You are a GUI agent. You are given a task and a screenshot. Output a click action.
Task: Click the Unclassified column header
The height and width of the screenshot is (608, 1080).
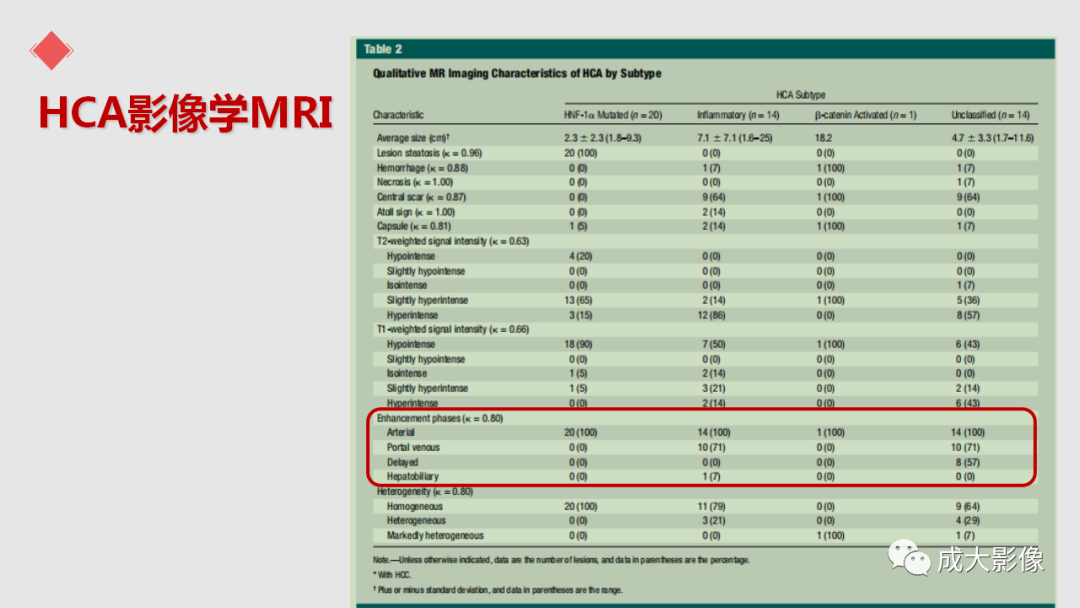(x=990, y=115)
